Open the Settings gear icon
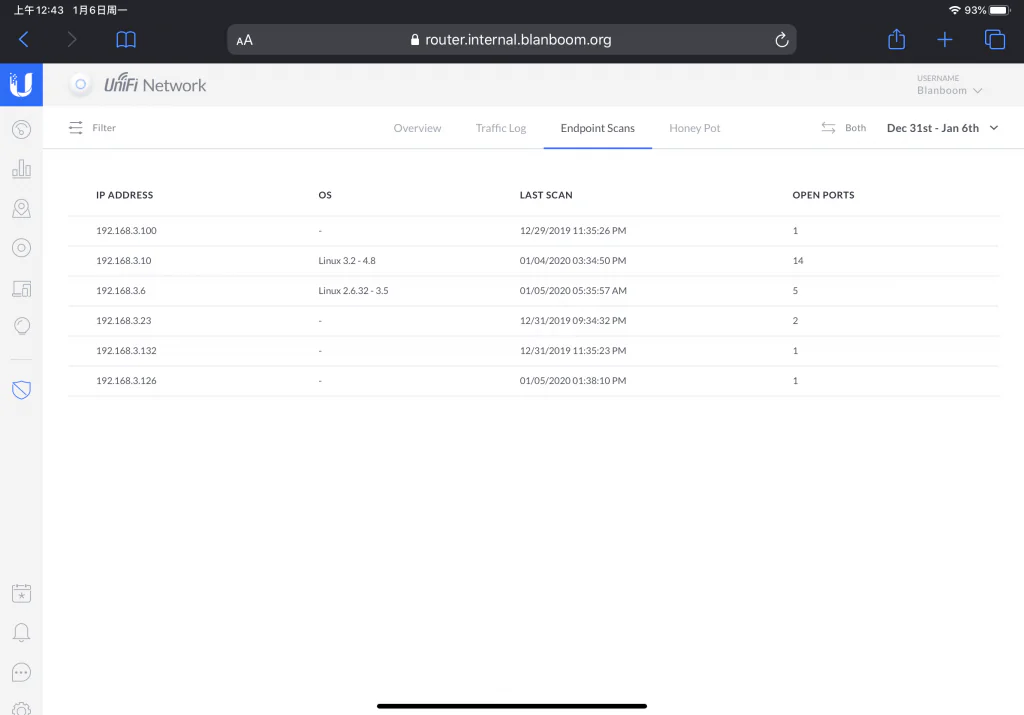This screenshot has width=1024, height=715. 22,709
